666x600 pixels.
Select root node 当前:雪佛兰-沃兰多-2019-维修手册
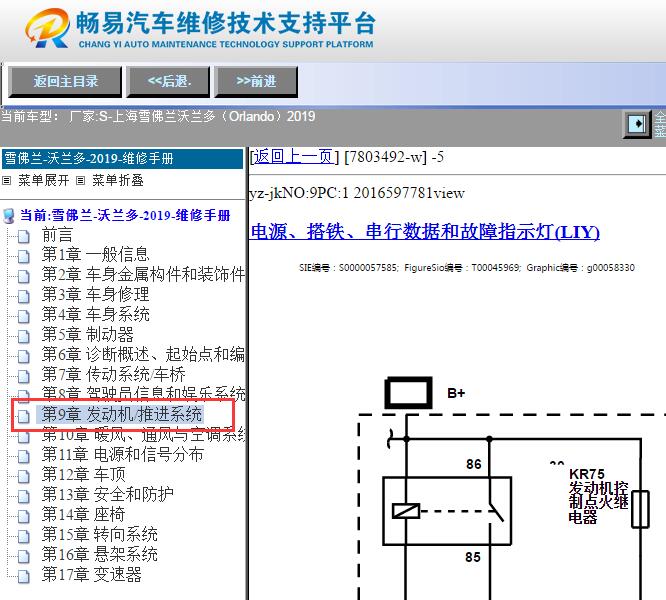click(x=125, y=215)
